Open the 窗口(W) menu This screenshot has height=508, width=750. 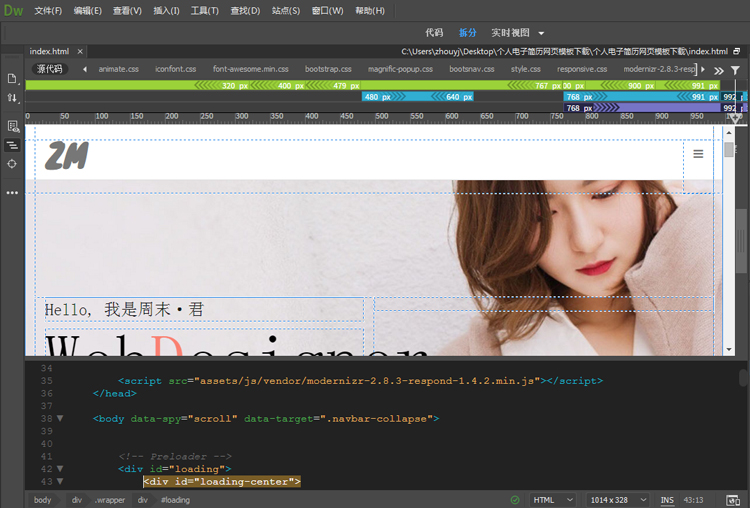click(x=328, y=11)
